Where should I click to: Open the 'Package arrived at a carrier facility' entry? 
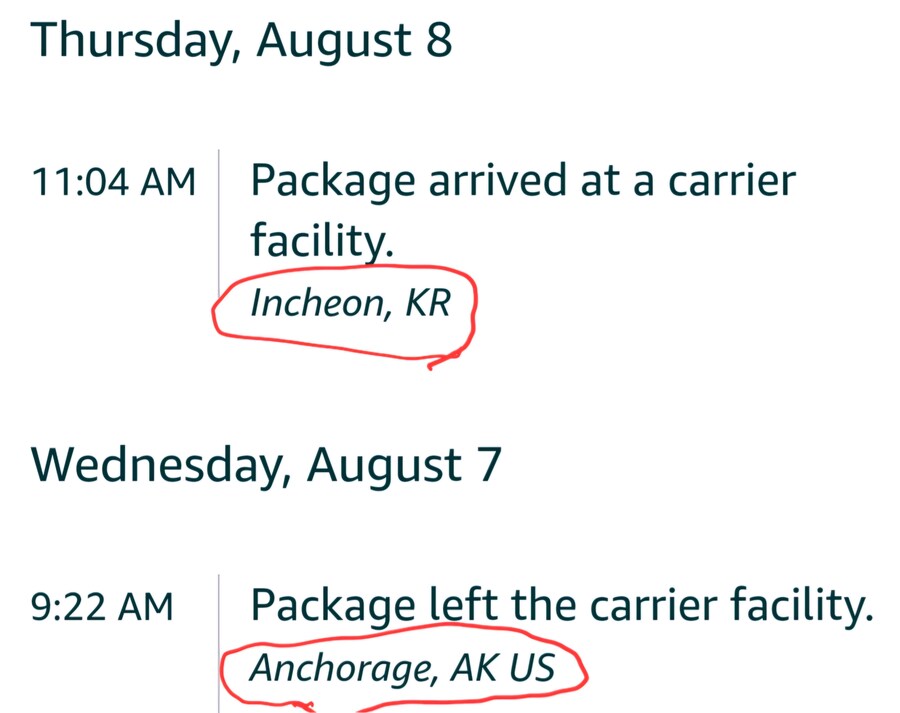(522, 182)
